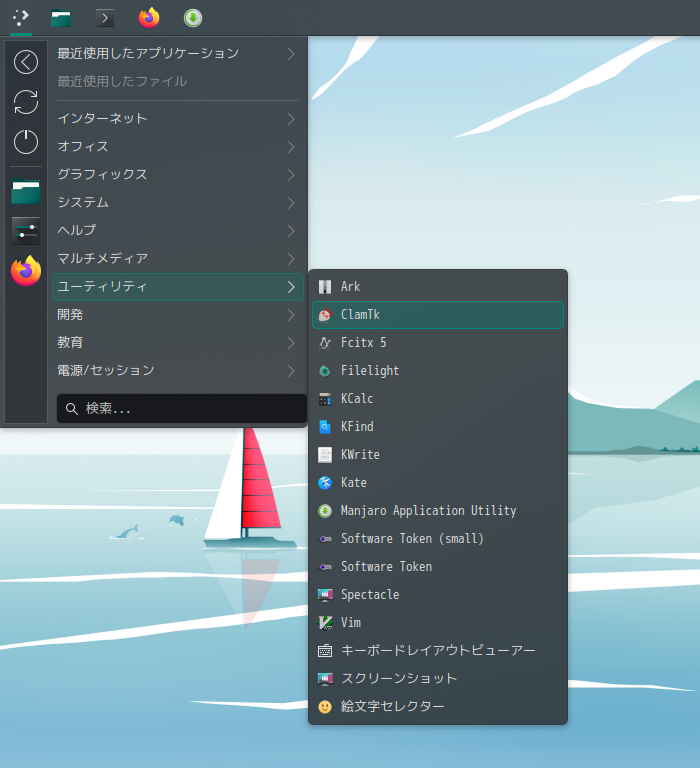Open the ヘルプ category
This screenshot has height=768, width=700.
[x=178, y=230]
